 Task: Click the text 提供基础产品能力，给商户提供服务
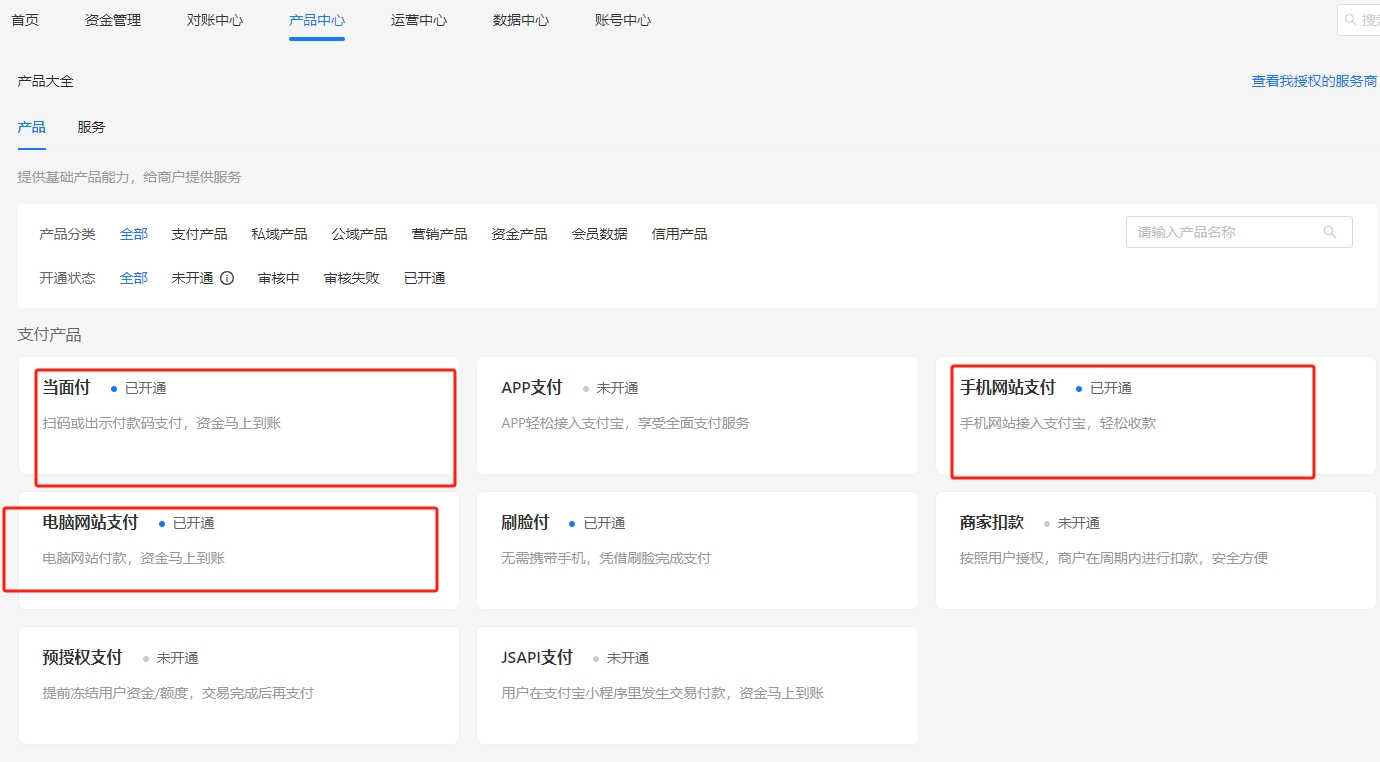tap(130, 177)
